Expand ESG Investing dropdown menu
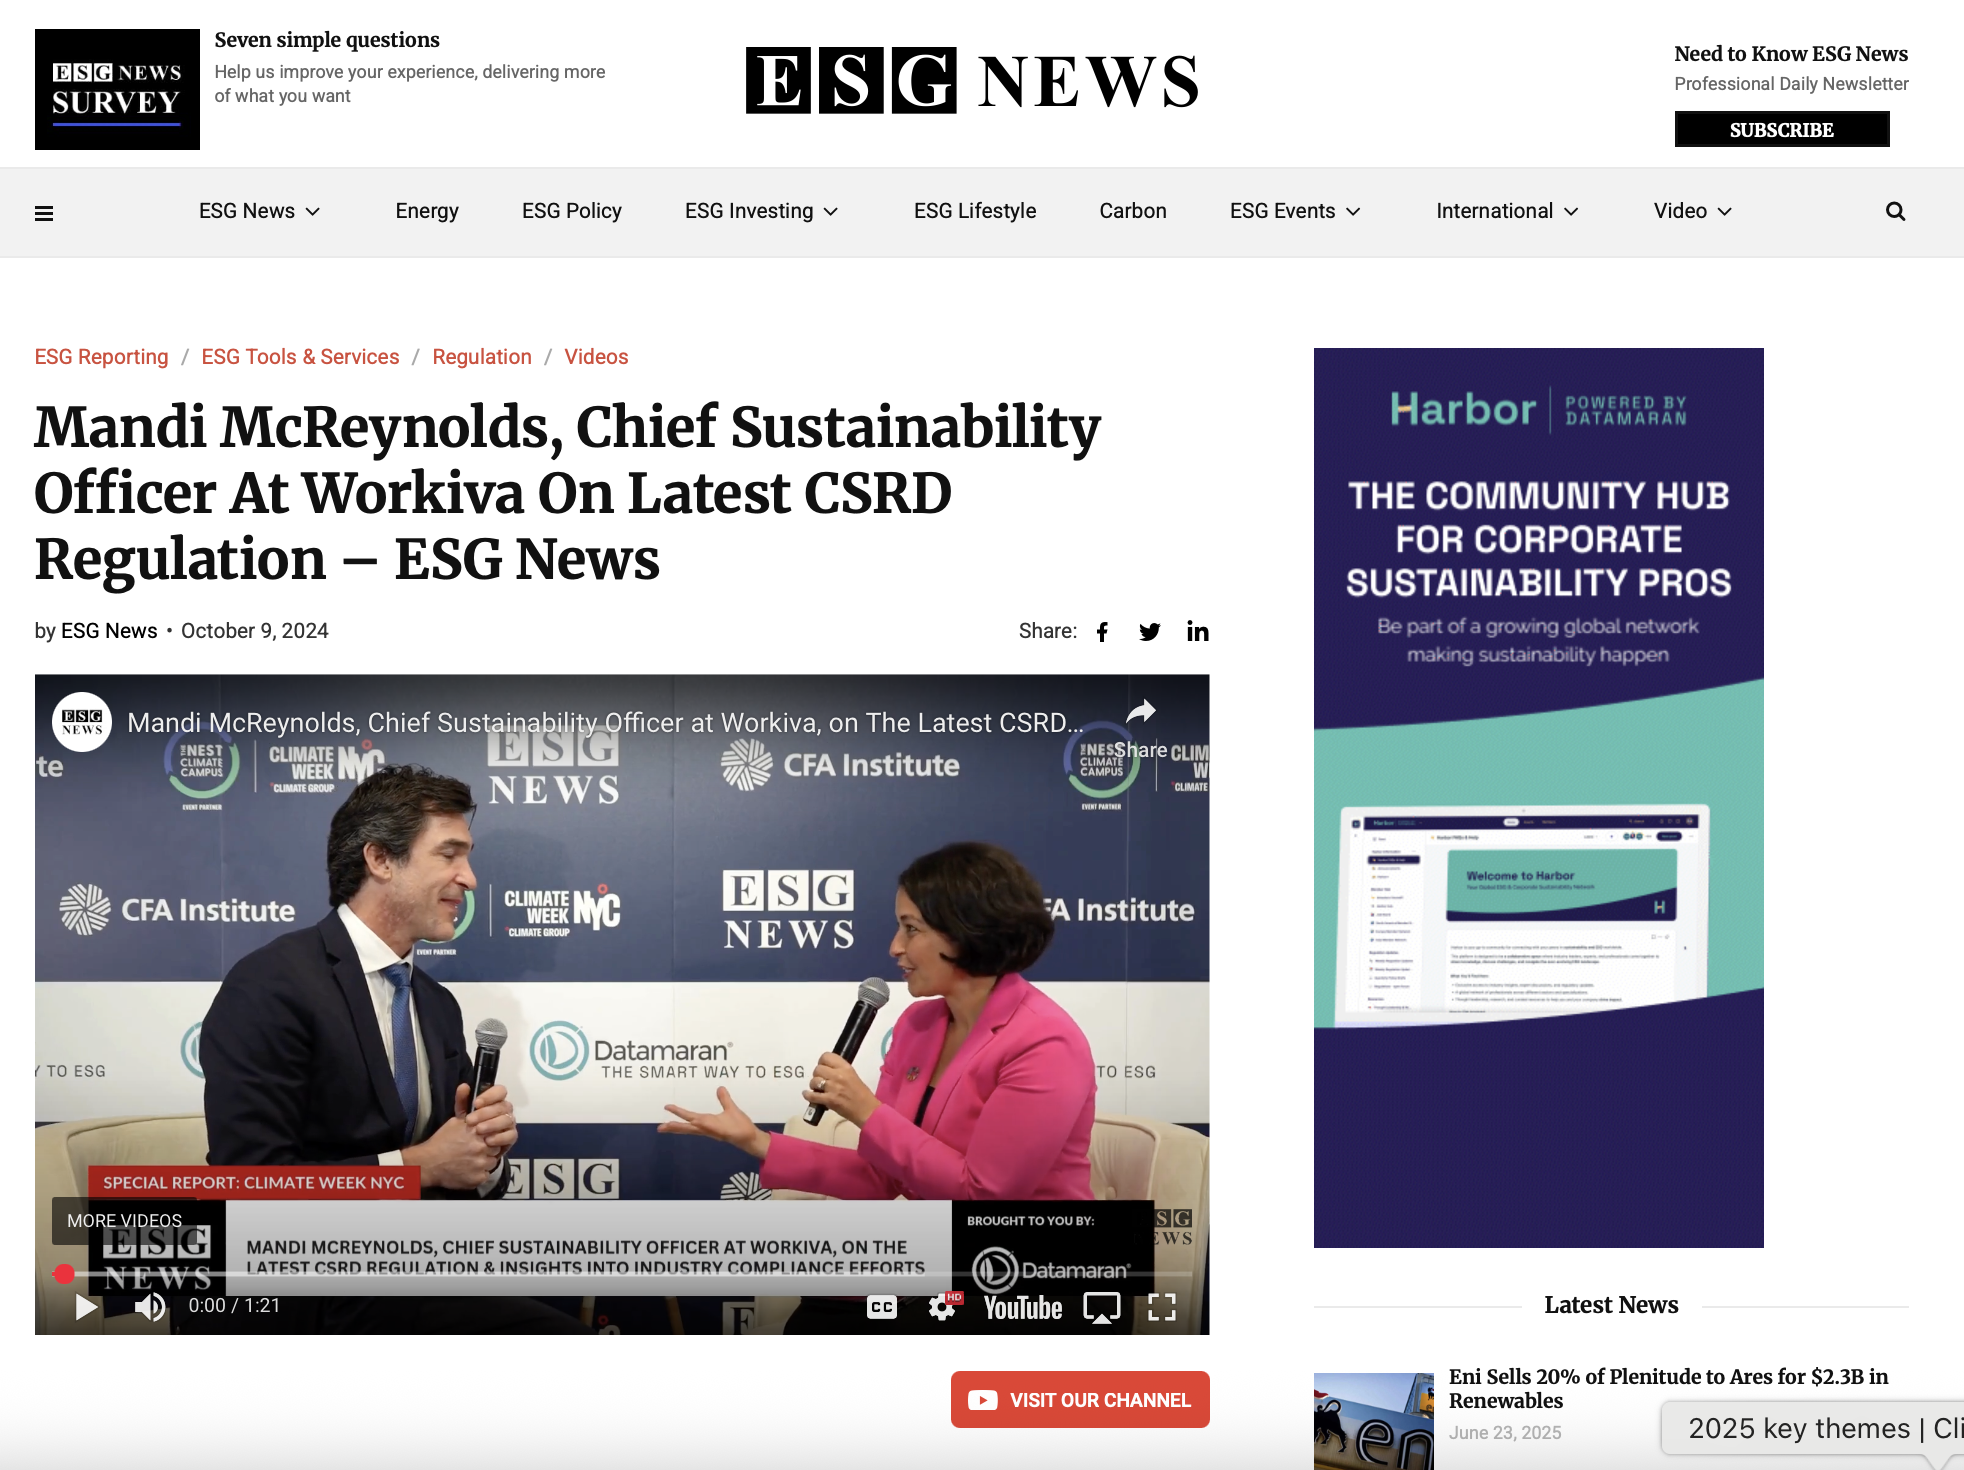Viewport: 1964px width, 1470px height. [x=761, y=211]
